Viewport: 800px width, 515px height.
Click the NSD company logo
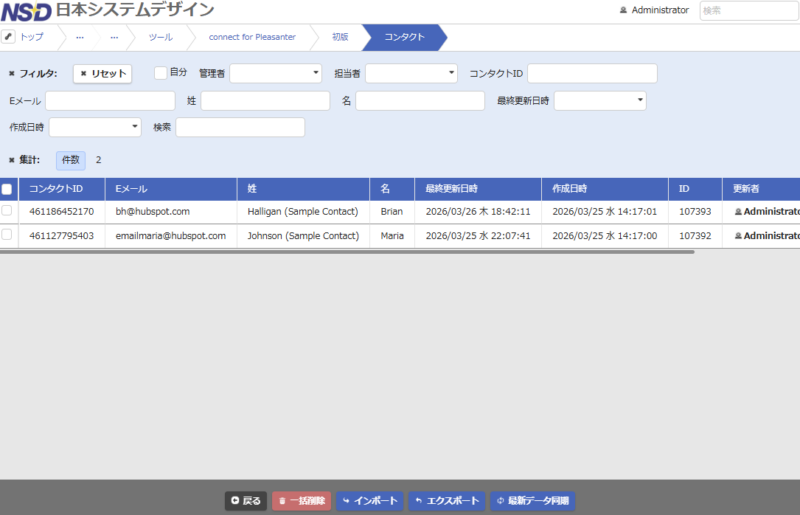27,11
